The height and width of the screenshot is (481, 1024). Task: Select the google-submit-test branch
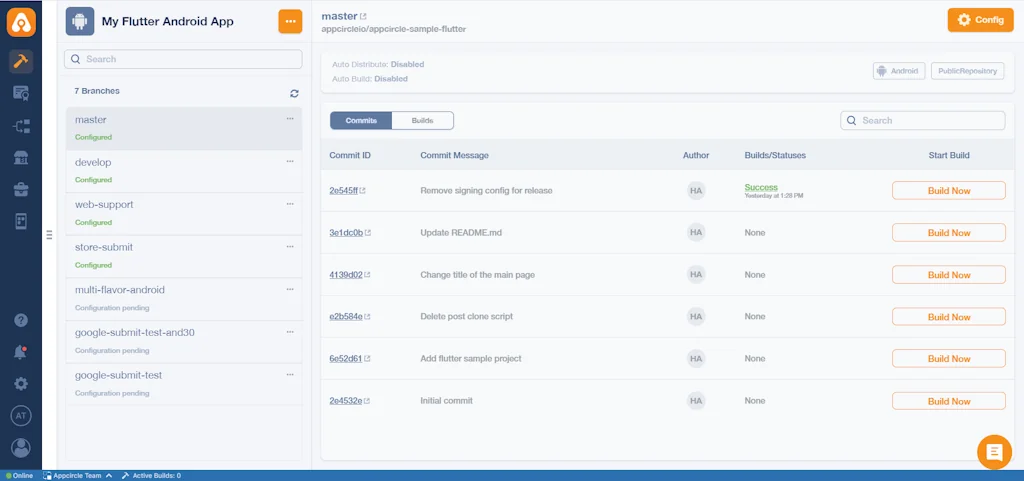coord(184,384)
